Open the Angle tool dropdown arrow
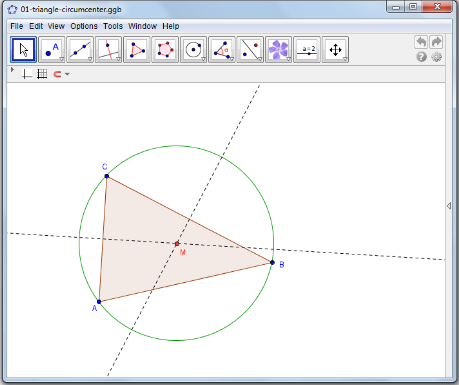The width and height of the screenshot is (459, 385). (232, 59)
